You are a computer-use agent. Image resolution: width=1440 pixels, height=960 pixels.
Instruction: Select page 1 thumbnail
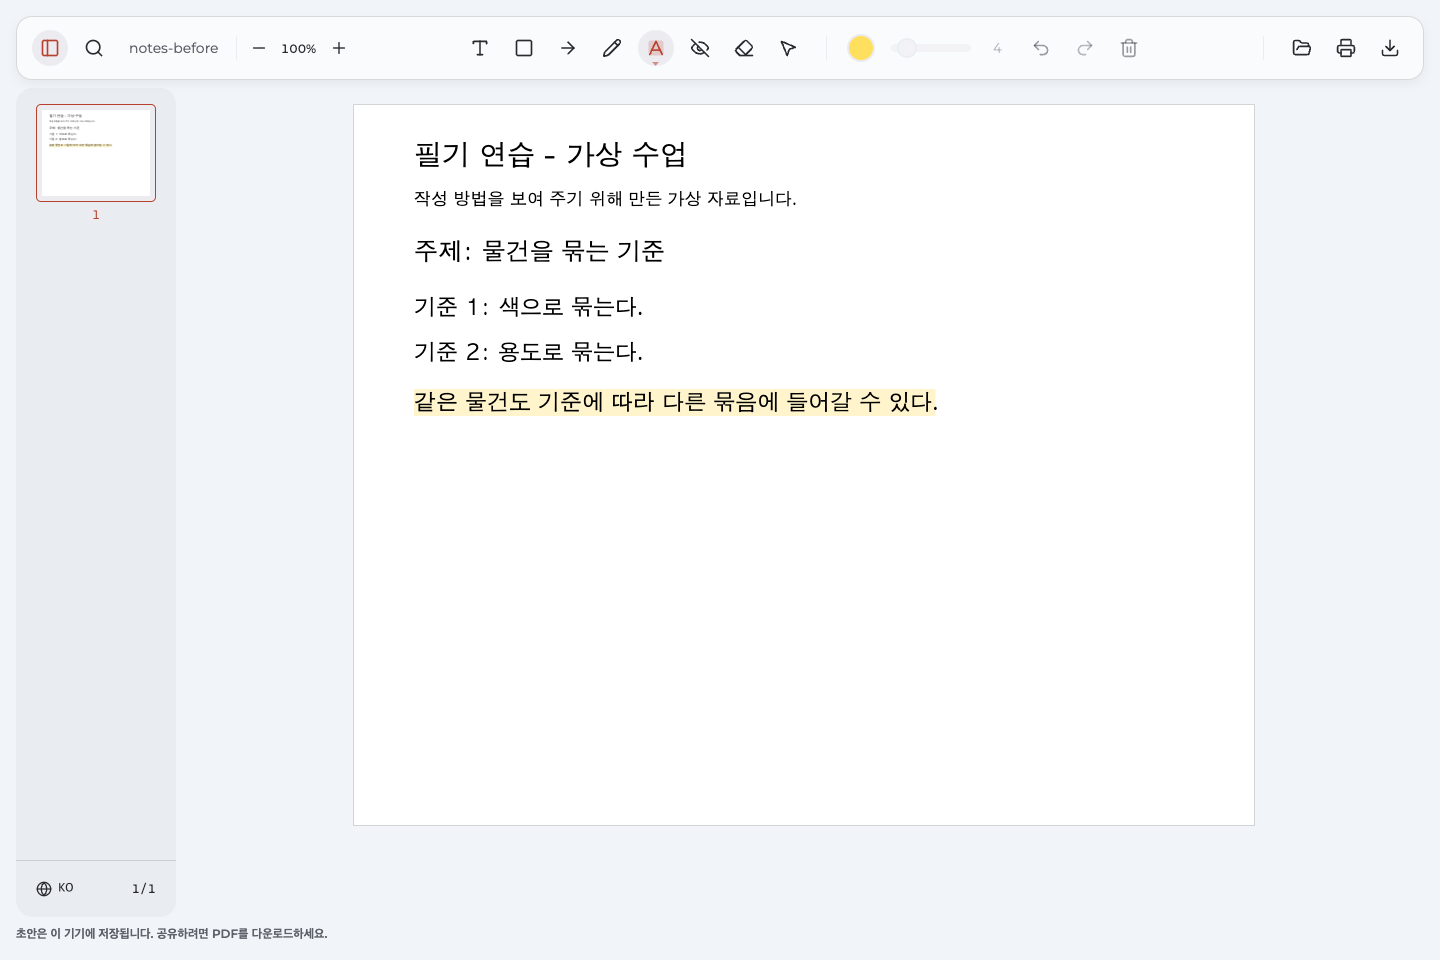pos(96,153)
